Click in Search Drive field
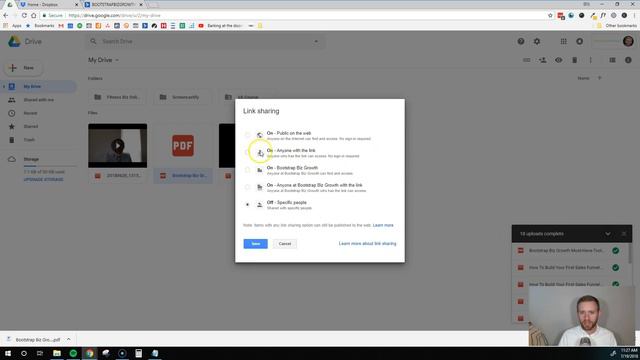This screenshot has width=640, height=360. [204, 42]
